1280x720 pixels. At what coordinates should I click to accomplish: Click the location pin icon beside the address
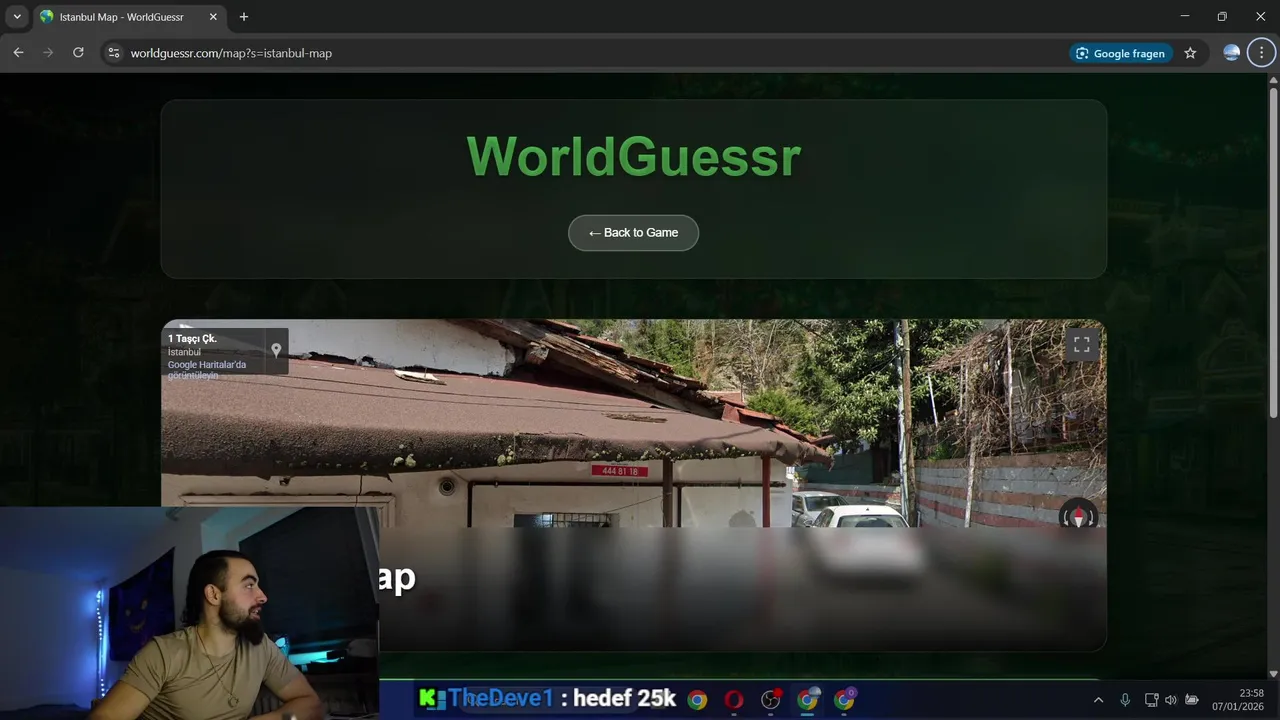(x=276, y=350)
